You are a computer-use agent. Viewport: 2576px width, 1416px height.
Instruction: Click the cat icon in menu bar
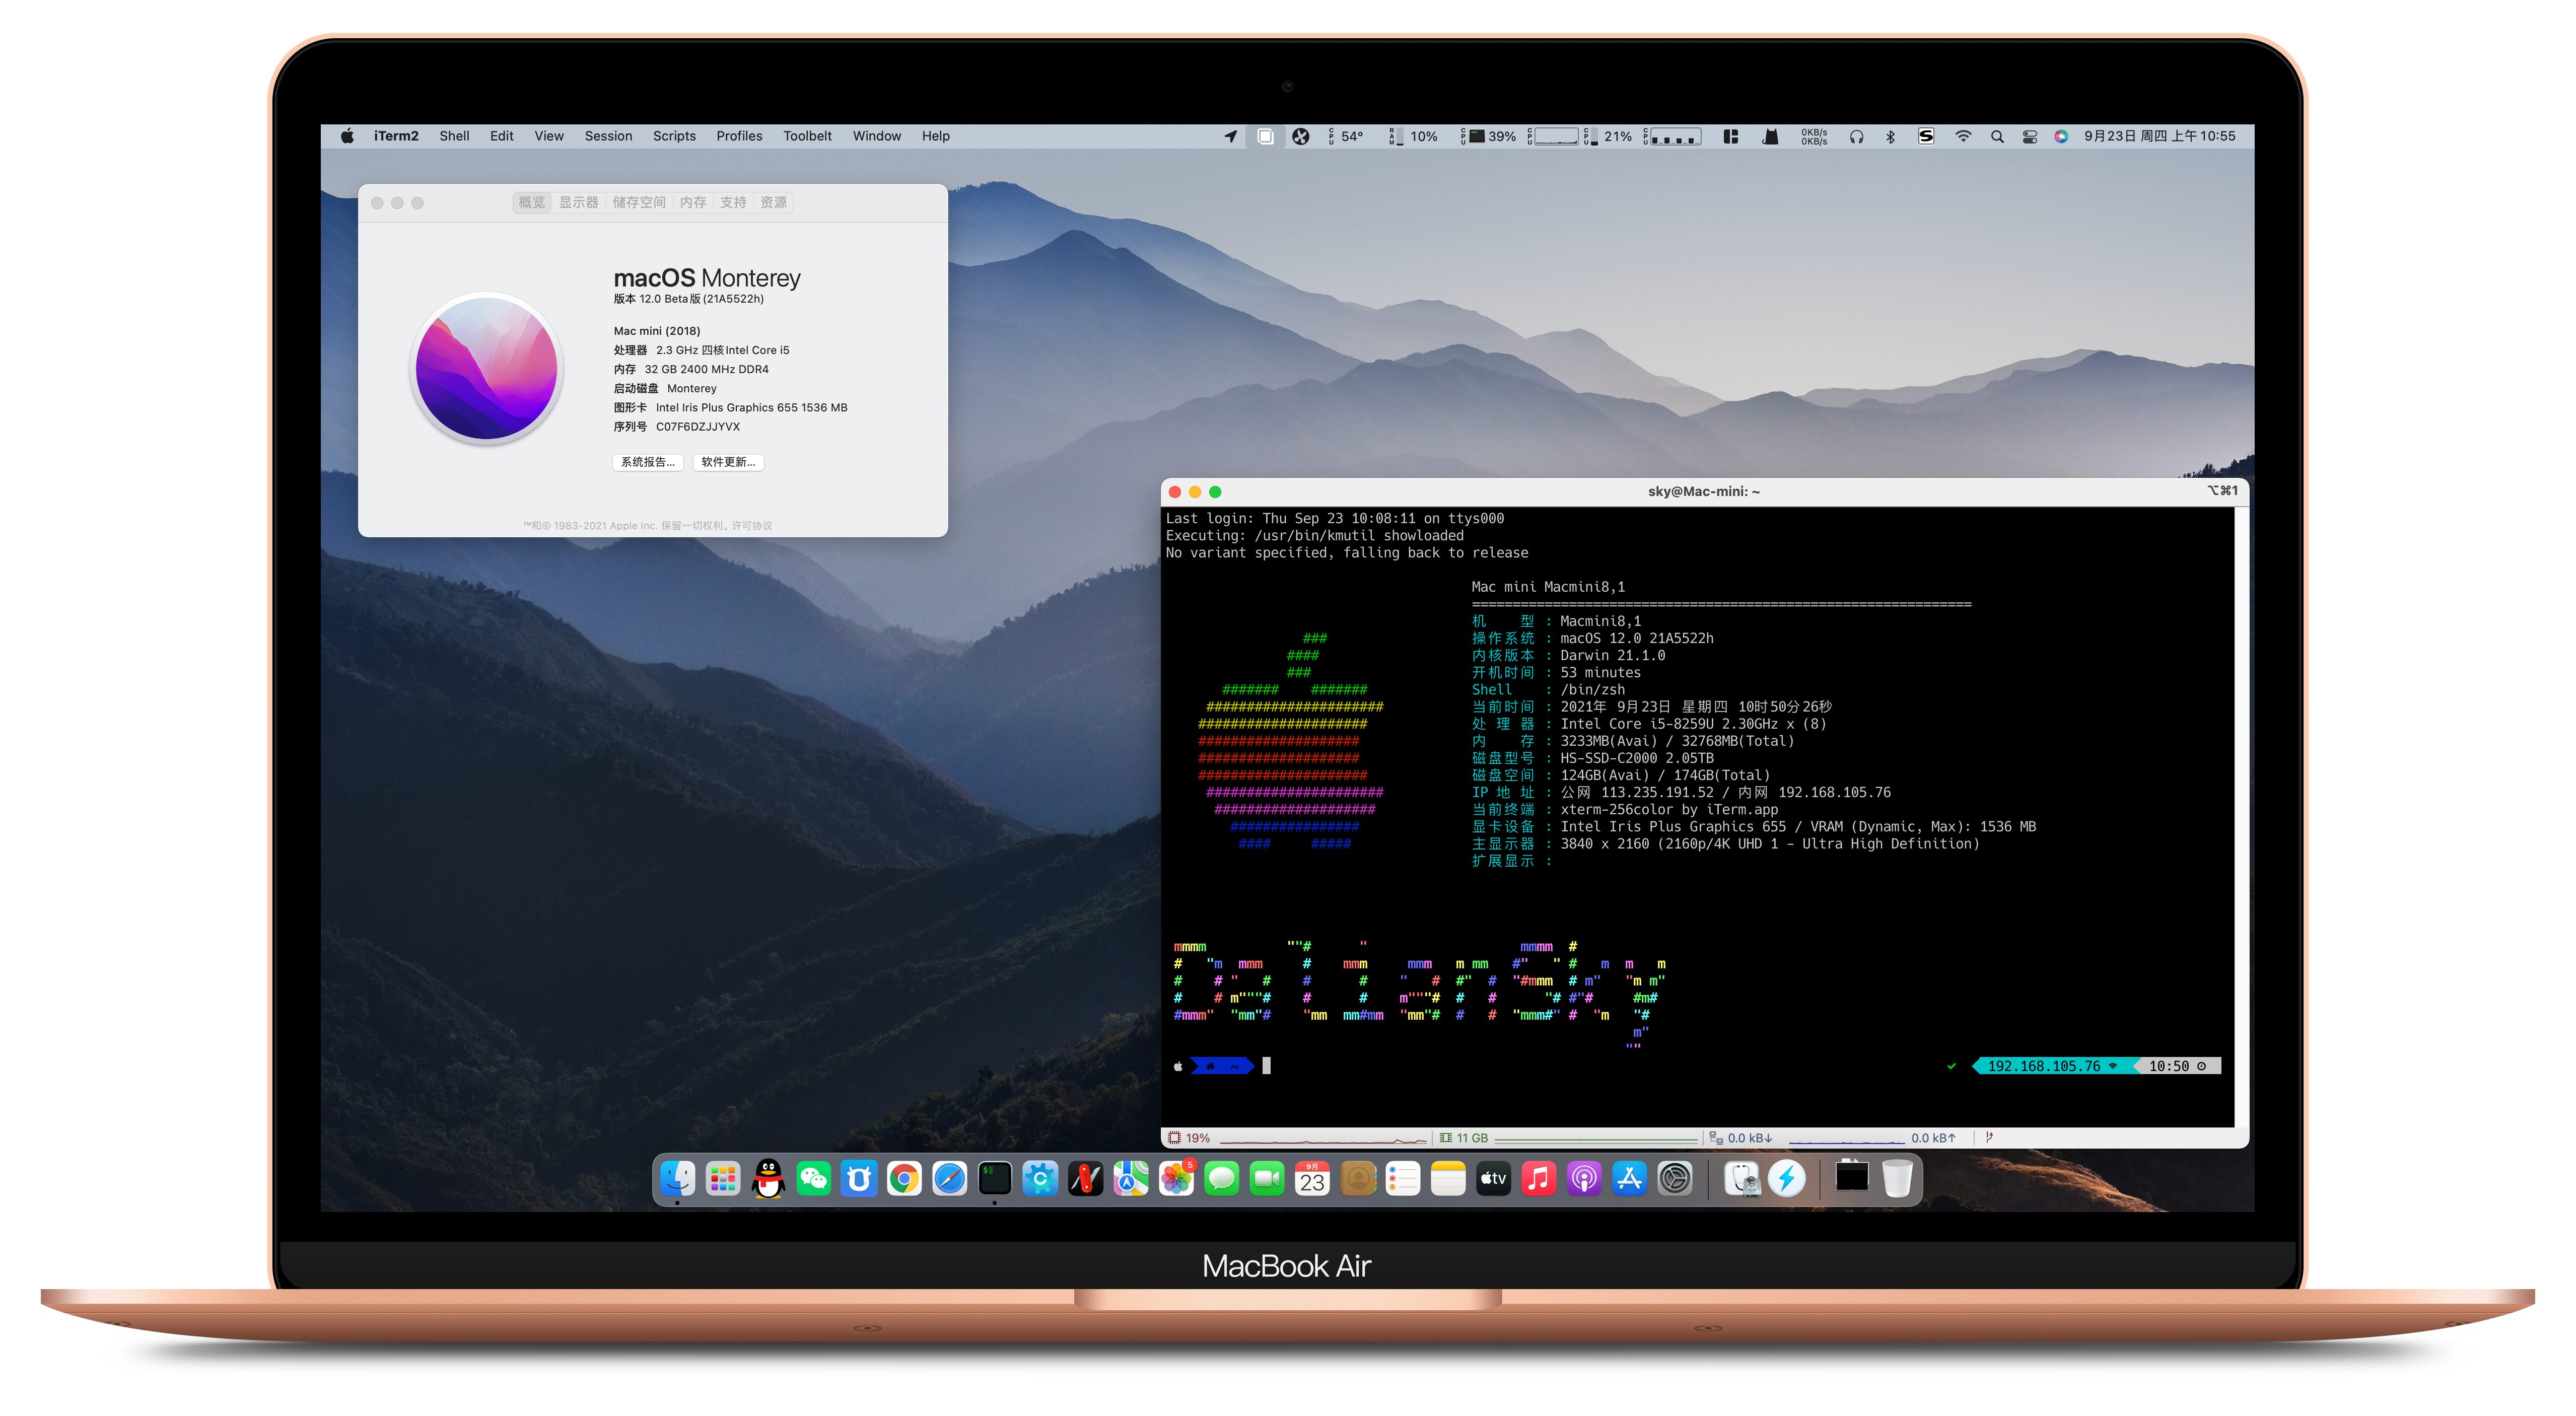[x=1770, y=137]
